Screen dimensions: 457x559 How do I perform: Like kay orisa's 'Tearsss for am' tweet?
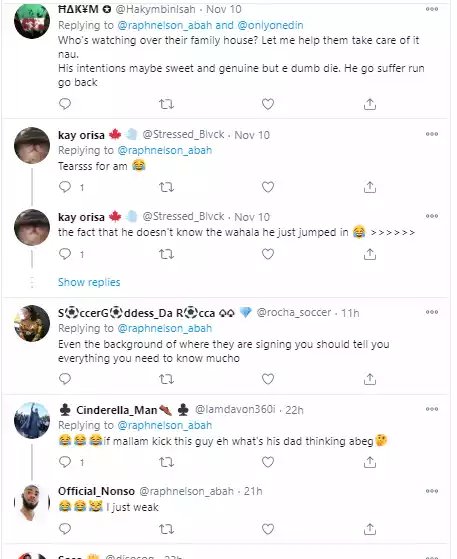click(x=268, y=187)
